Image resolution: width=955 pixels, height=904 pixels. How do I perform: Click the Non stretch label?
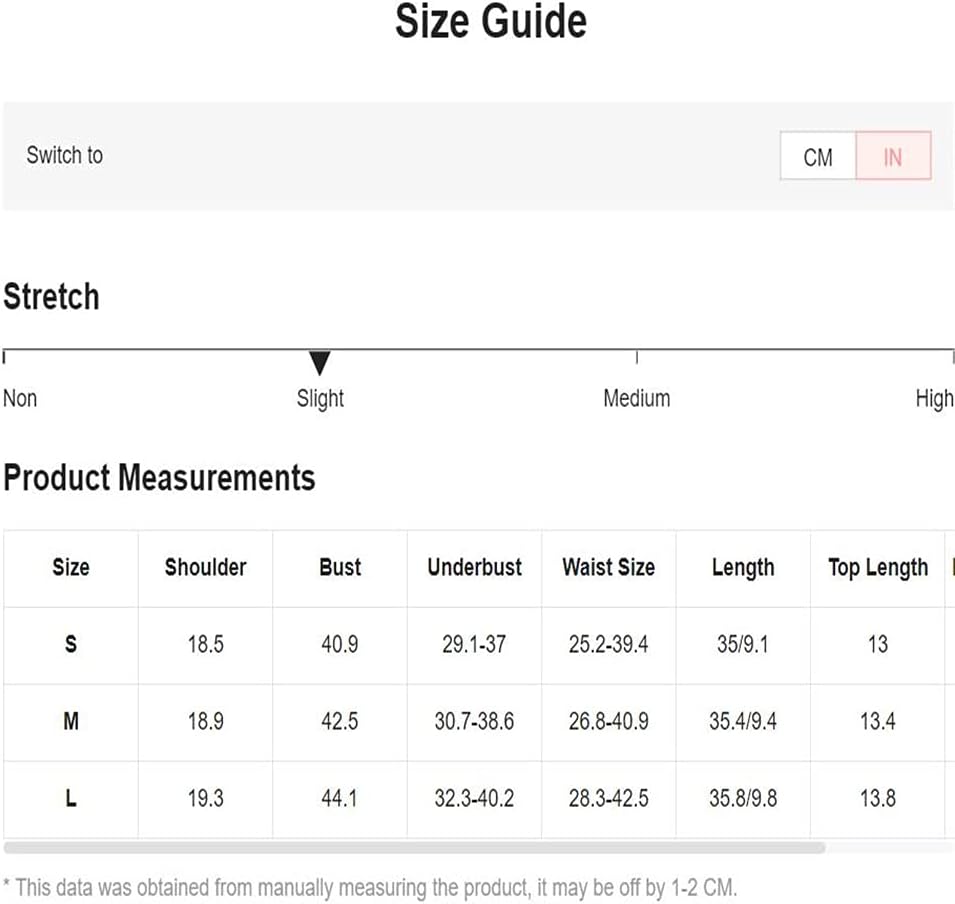[x=20, y=398]
